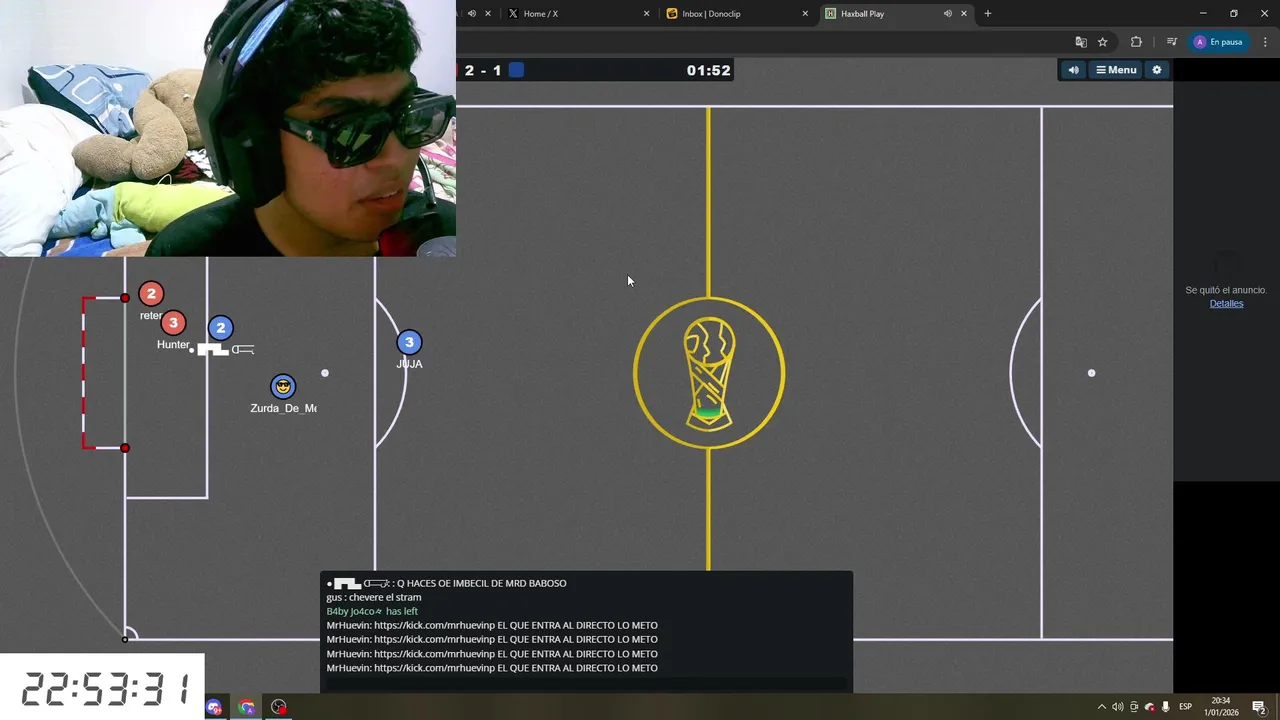This screenshot has height=720, width=1280.
Task: Show hidden system tray icons
Action: 1102,707
